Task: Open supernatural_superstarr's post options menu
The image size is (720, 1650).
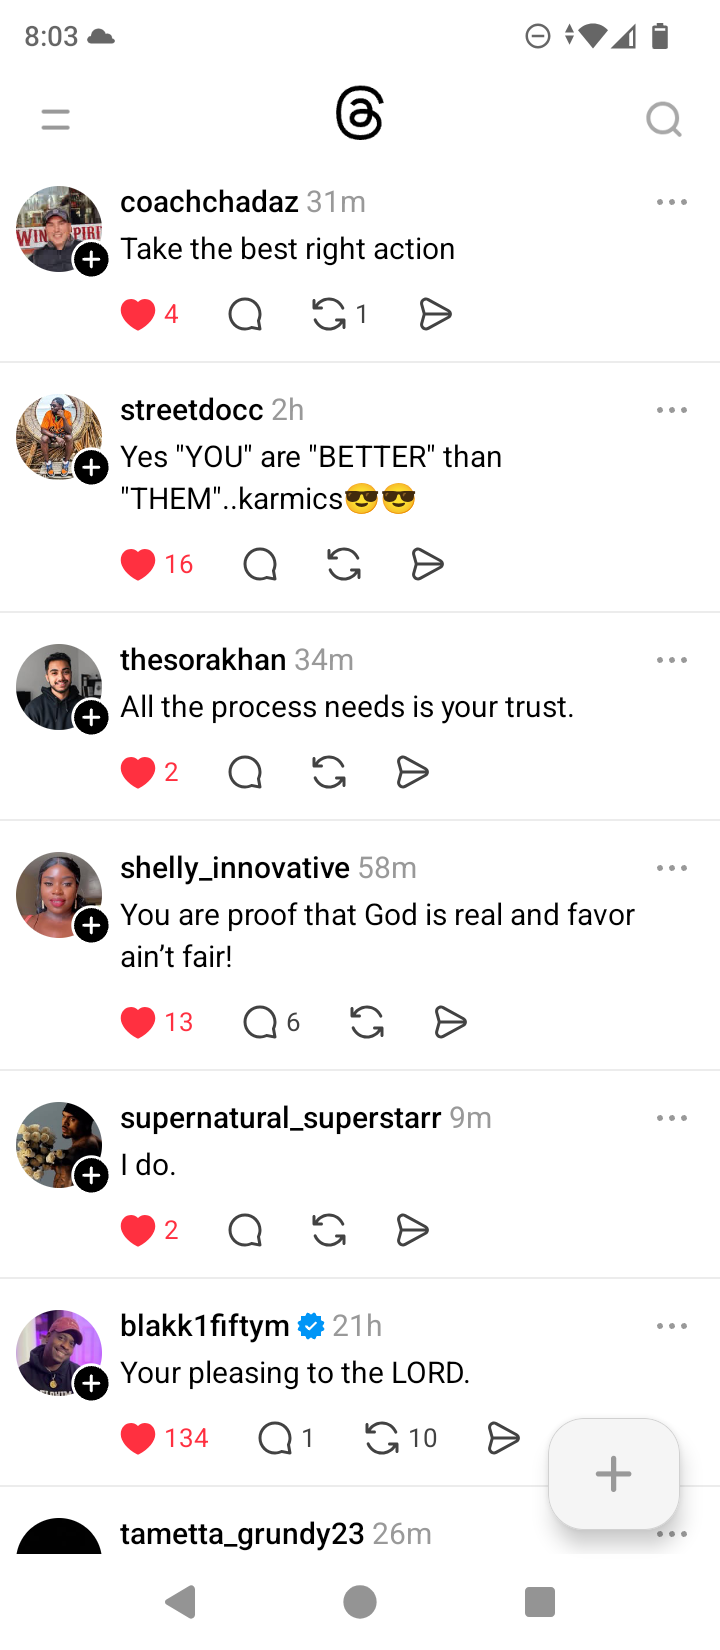Action: click(x=671, y=1118)
